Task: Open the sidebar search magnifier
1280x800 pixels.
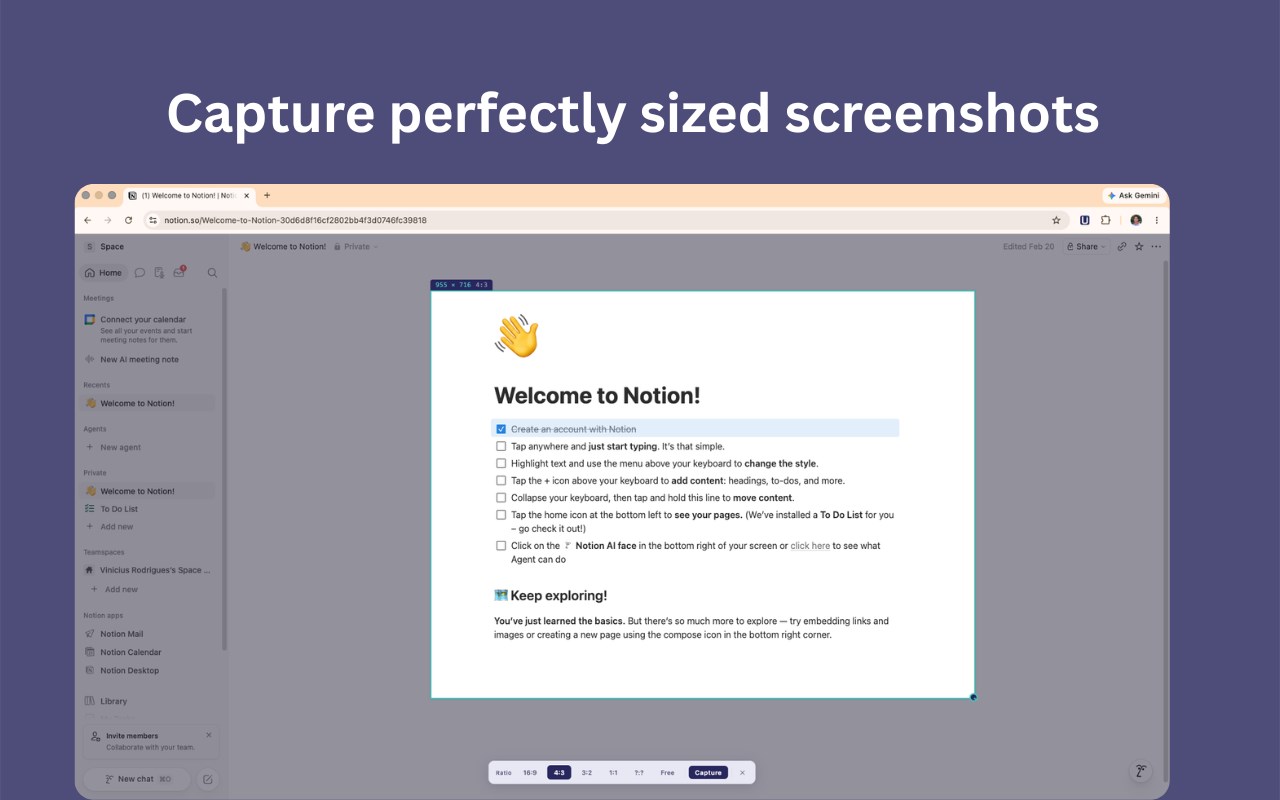Action: [x=212, y=272]
